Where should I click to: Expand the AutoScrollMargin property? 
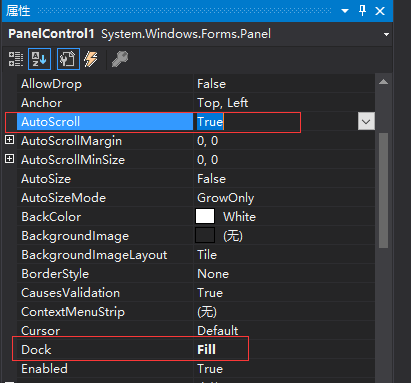click(x=10, y=140)
